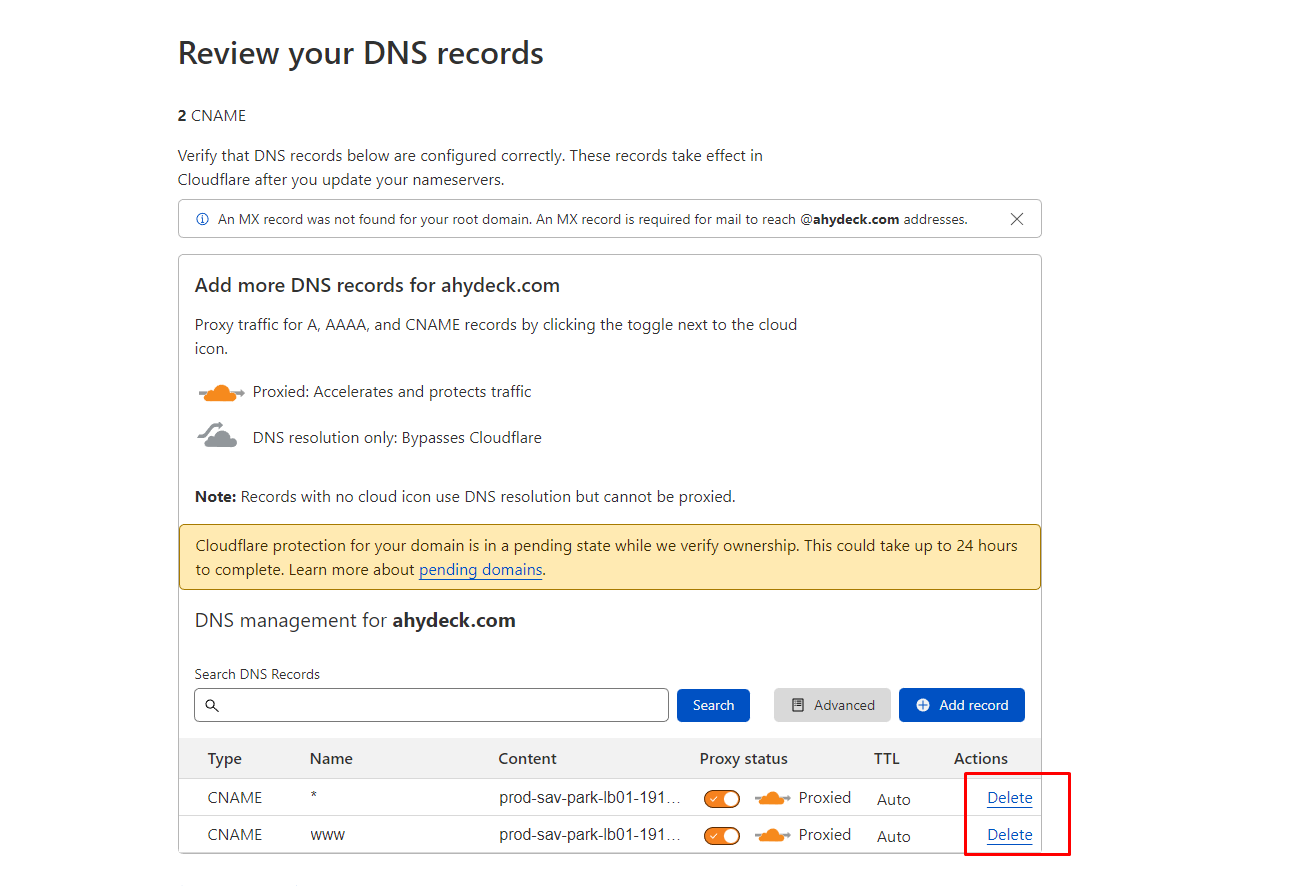Click the Review your DNS records heading

point(361,53)
